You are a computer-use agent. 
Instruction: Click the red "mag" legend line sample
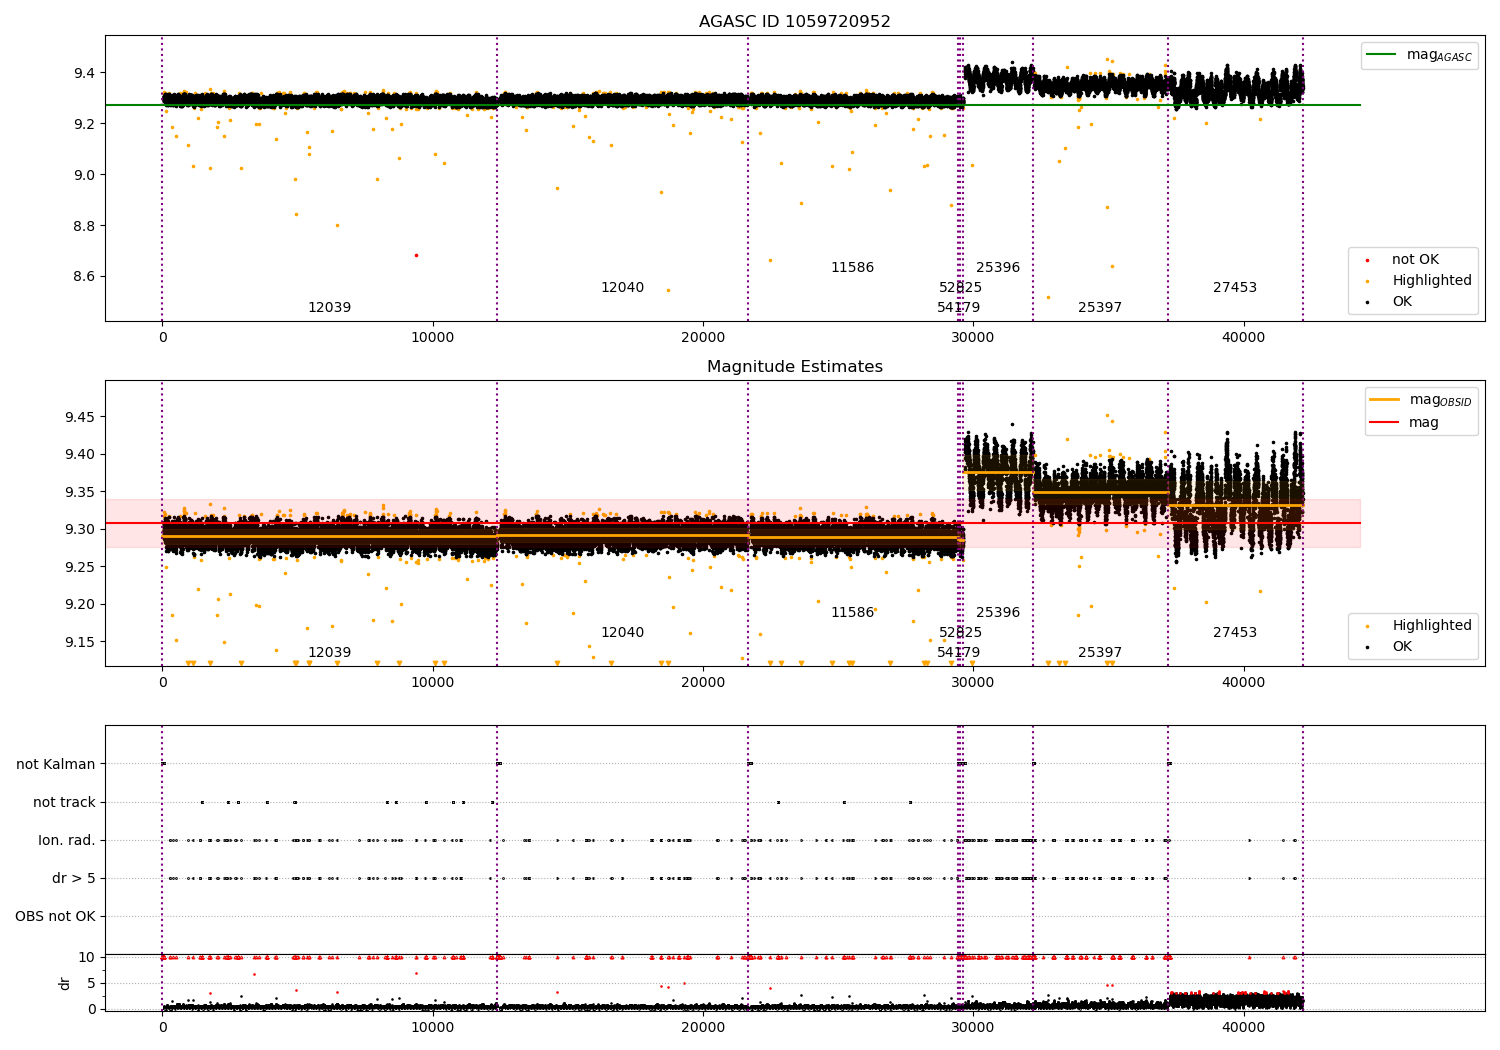[x=1384, y=423]
